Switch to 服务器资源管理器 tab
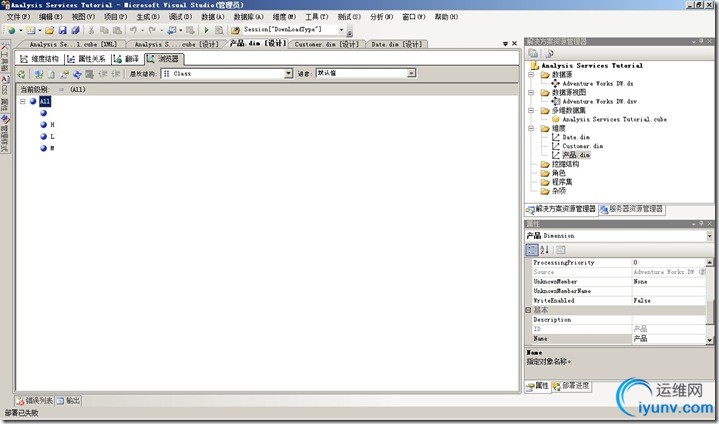Screen dimensions: 719x424 point(632,209)
